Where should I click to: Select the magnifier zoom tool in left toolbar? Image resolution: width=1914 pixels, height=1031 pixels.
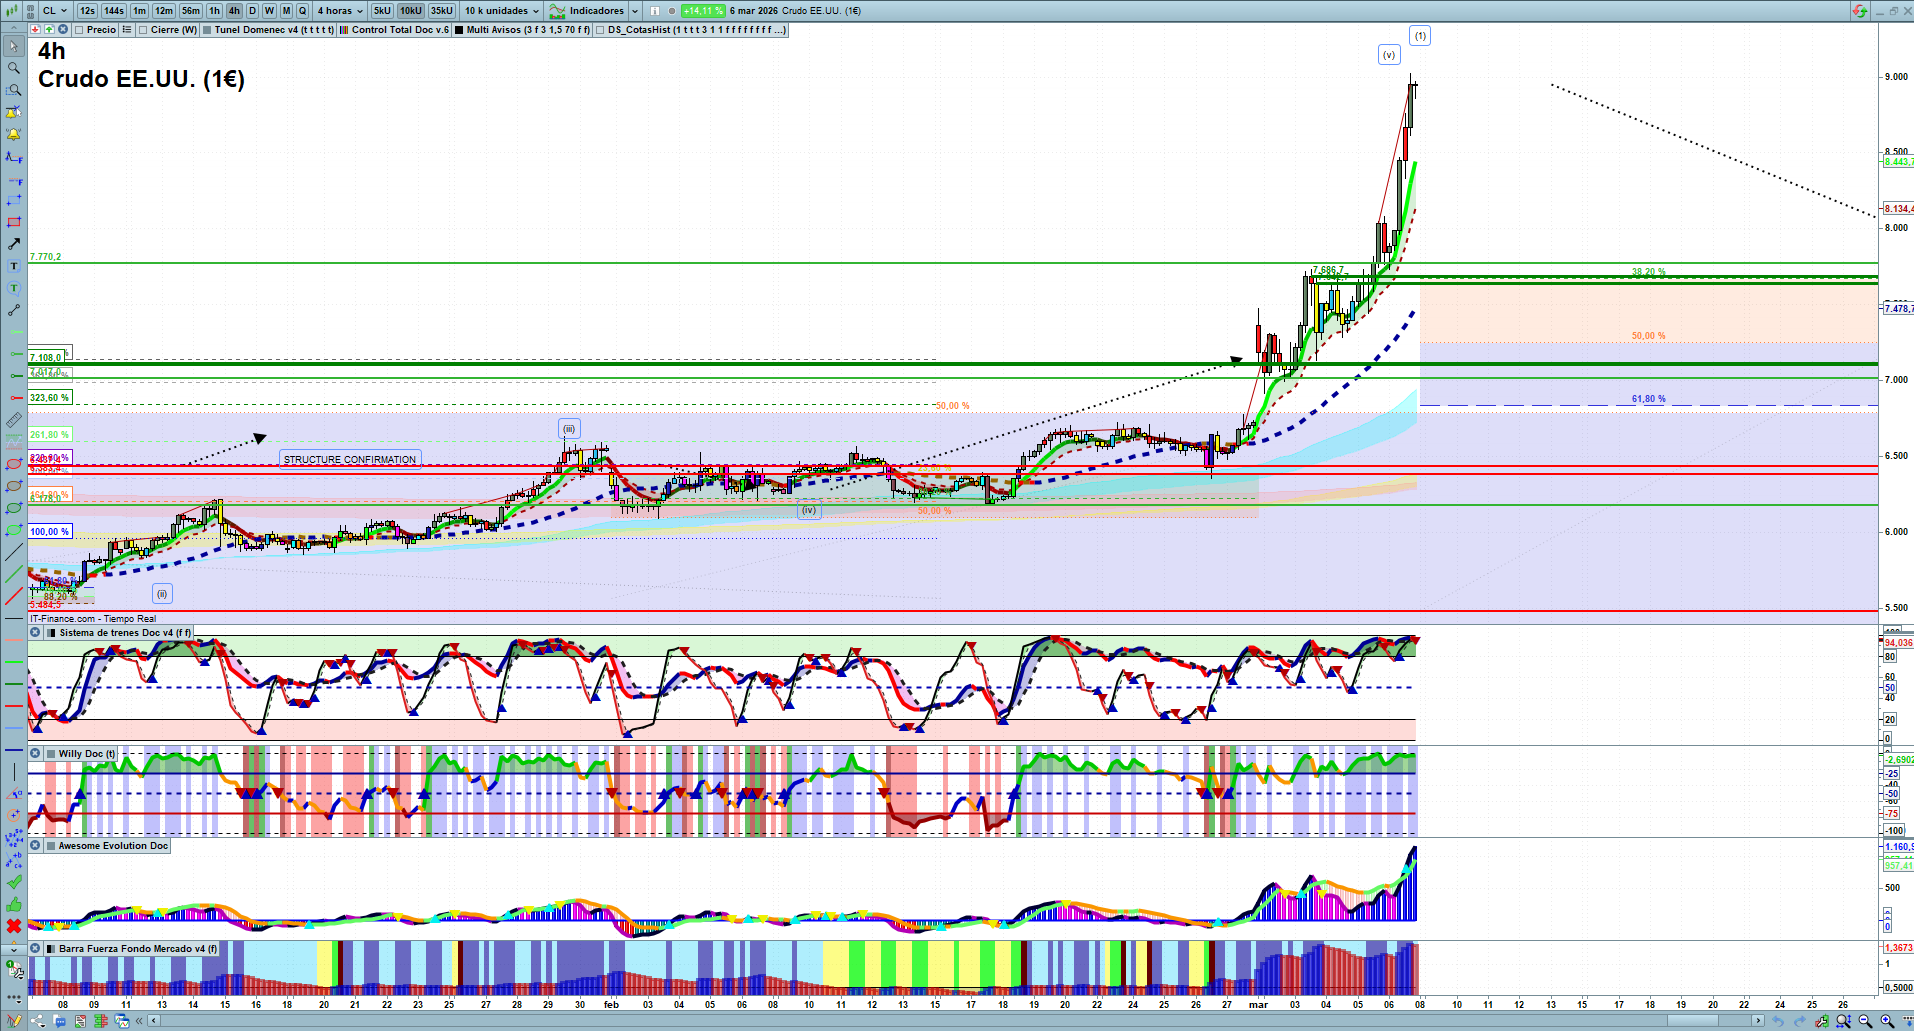[14, 68]
